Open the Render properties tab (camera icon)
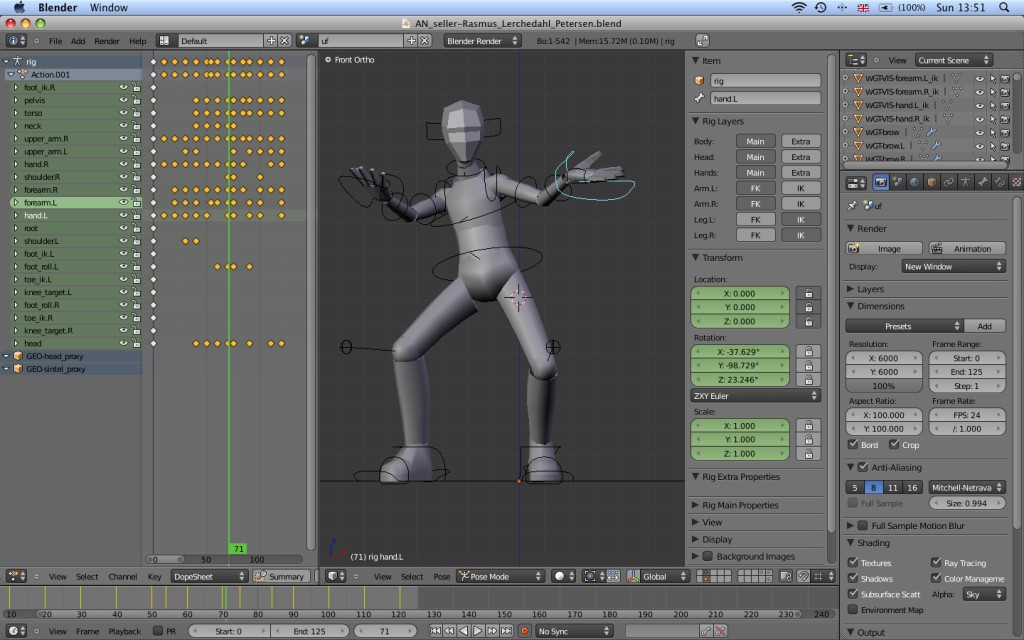 click(x=881, y=182)
